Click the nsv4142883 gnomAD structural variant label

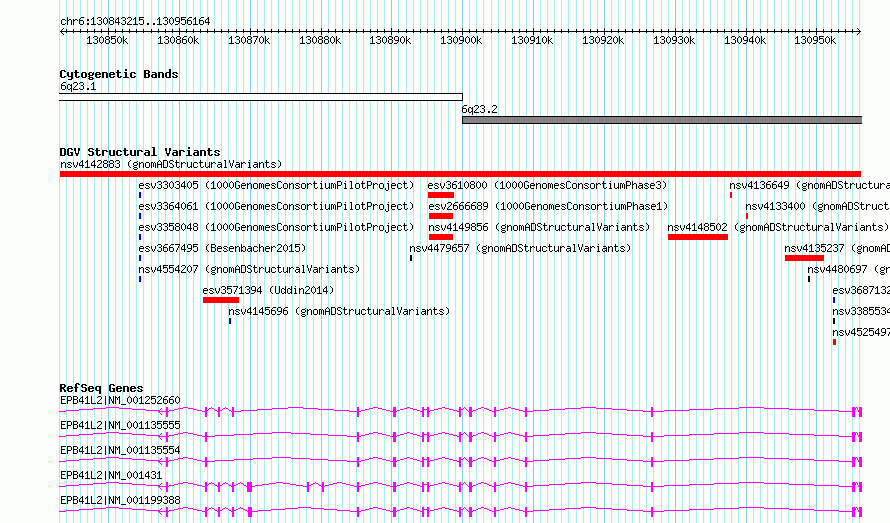(171, 164)
